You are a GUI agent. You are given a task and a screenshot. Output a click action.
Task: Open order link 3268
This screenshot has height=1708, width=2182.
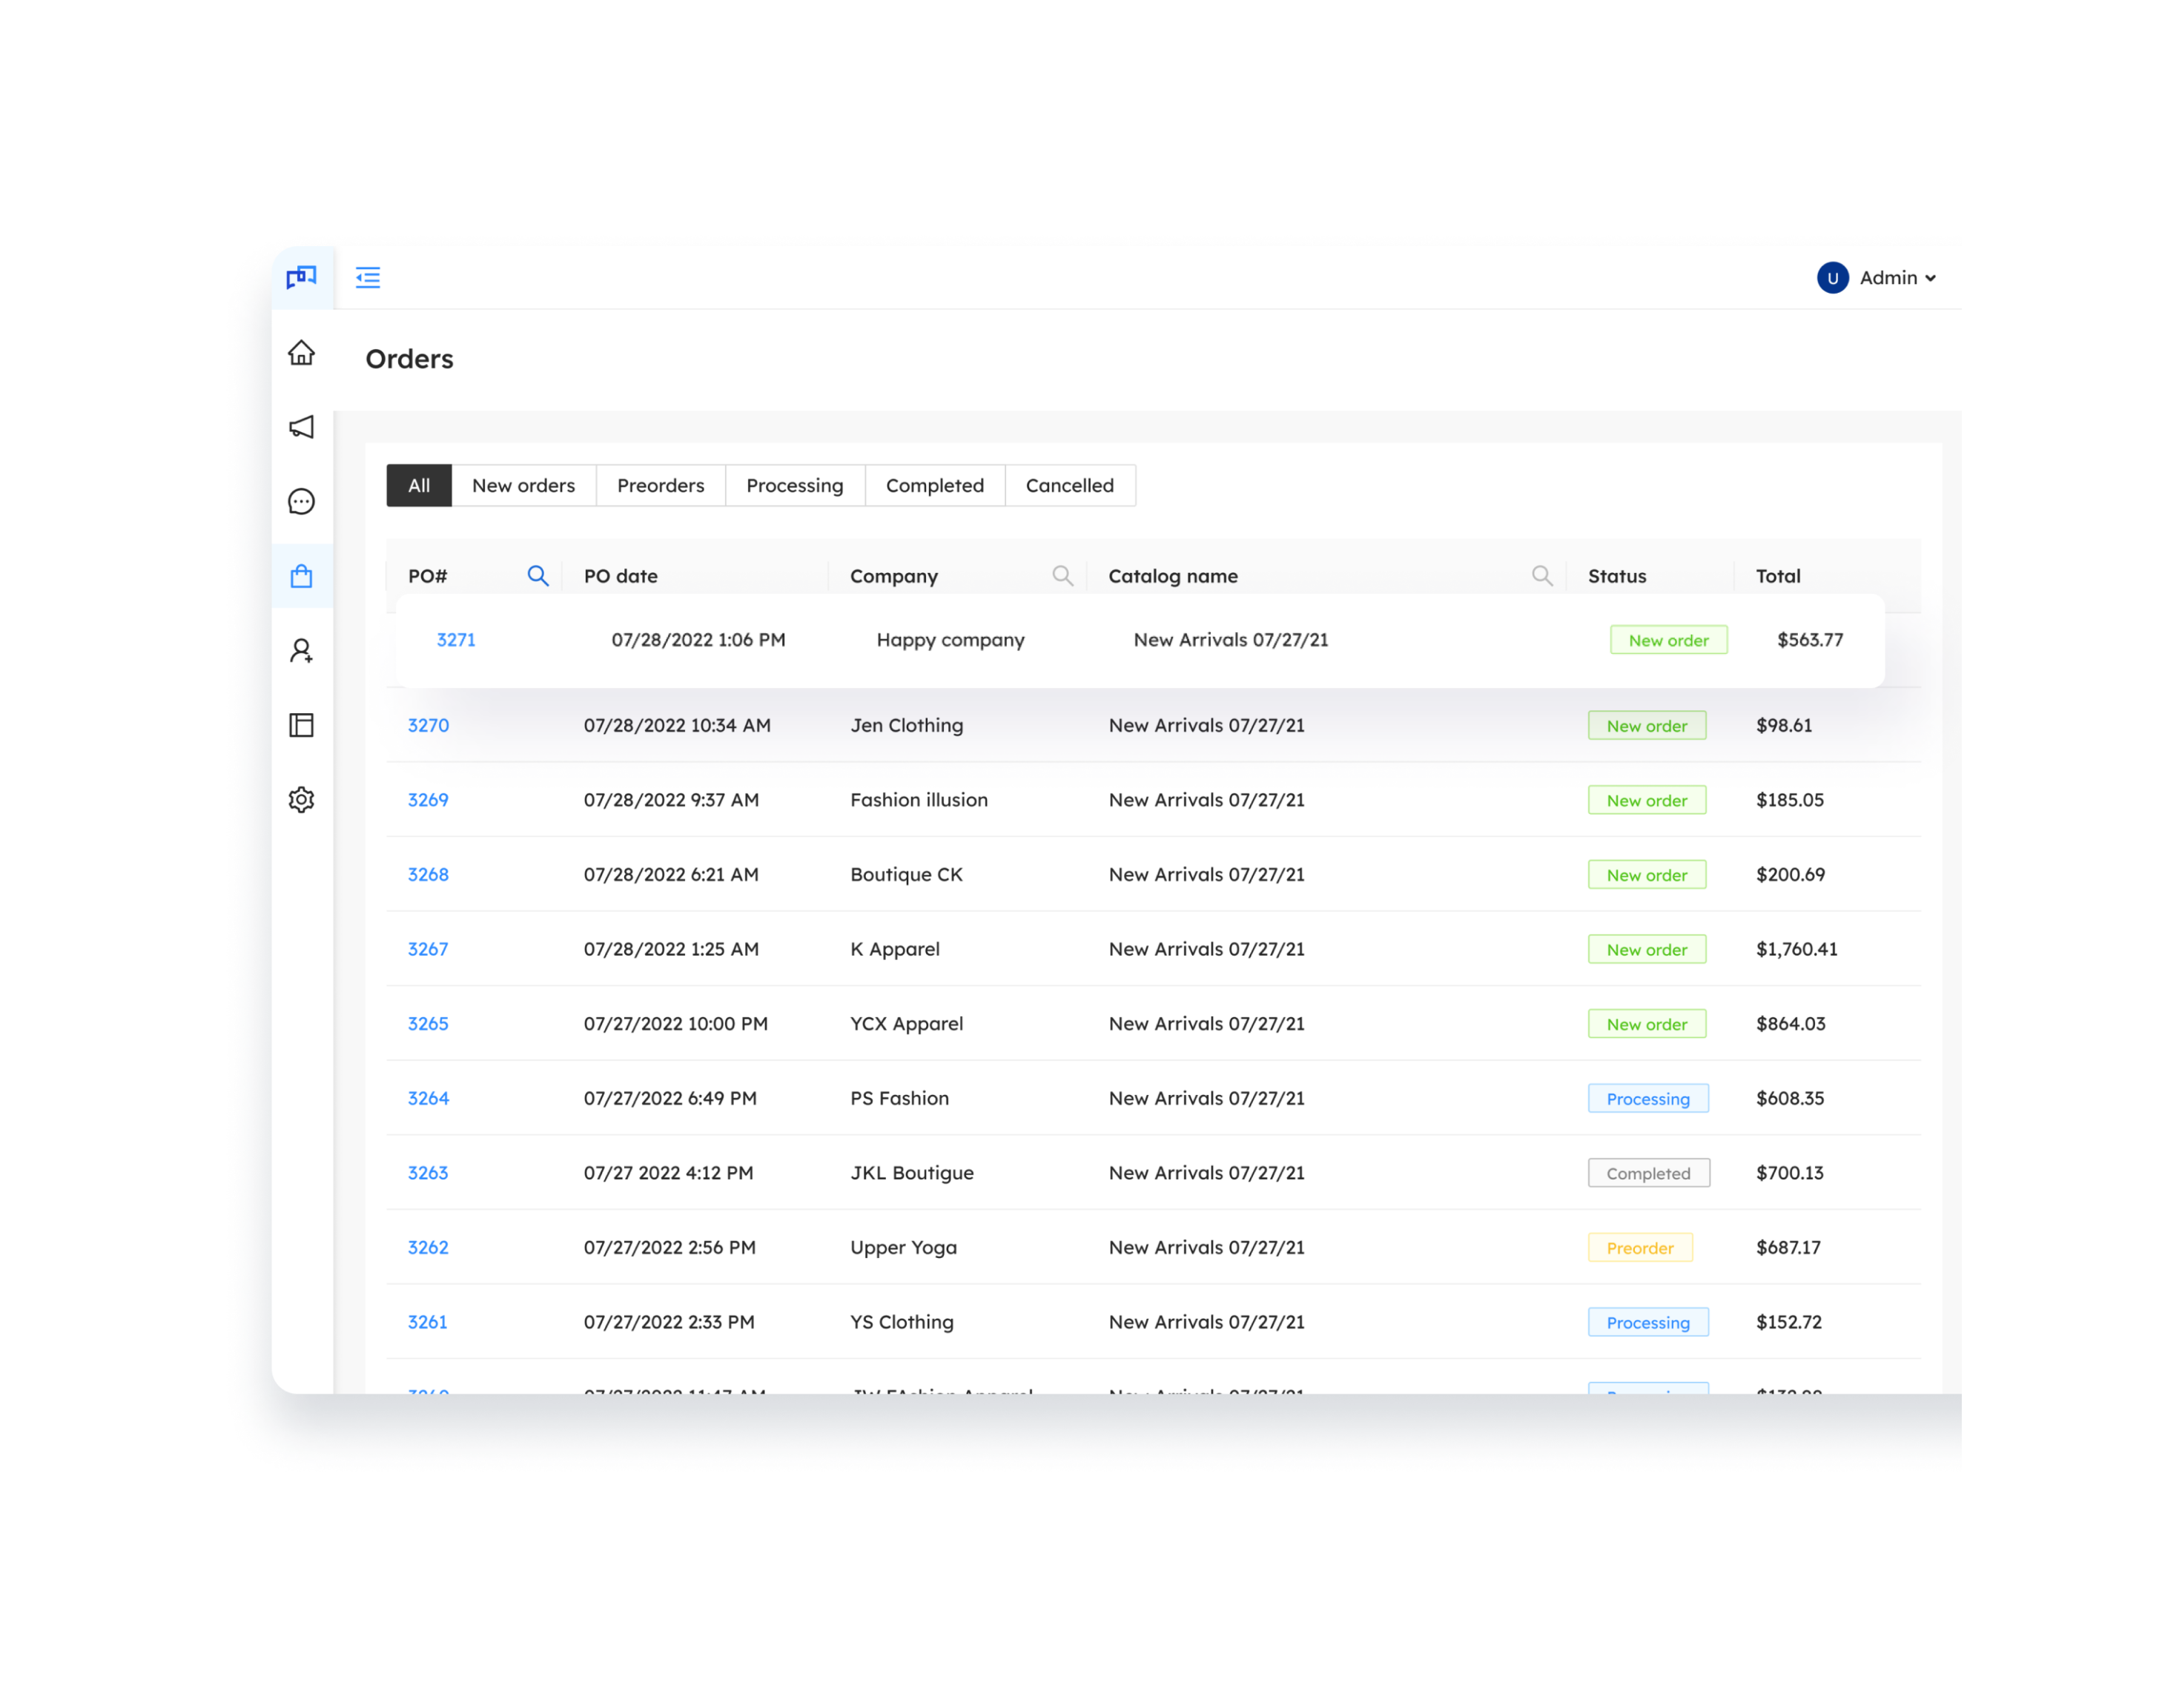tap(428, 874)
